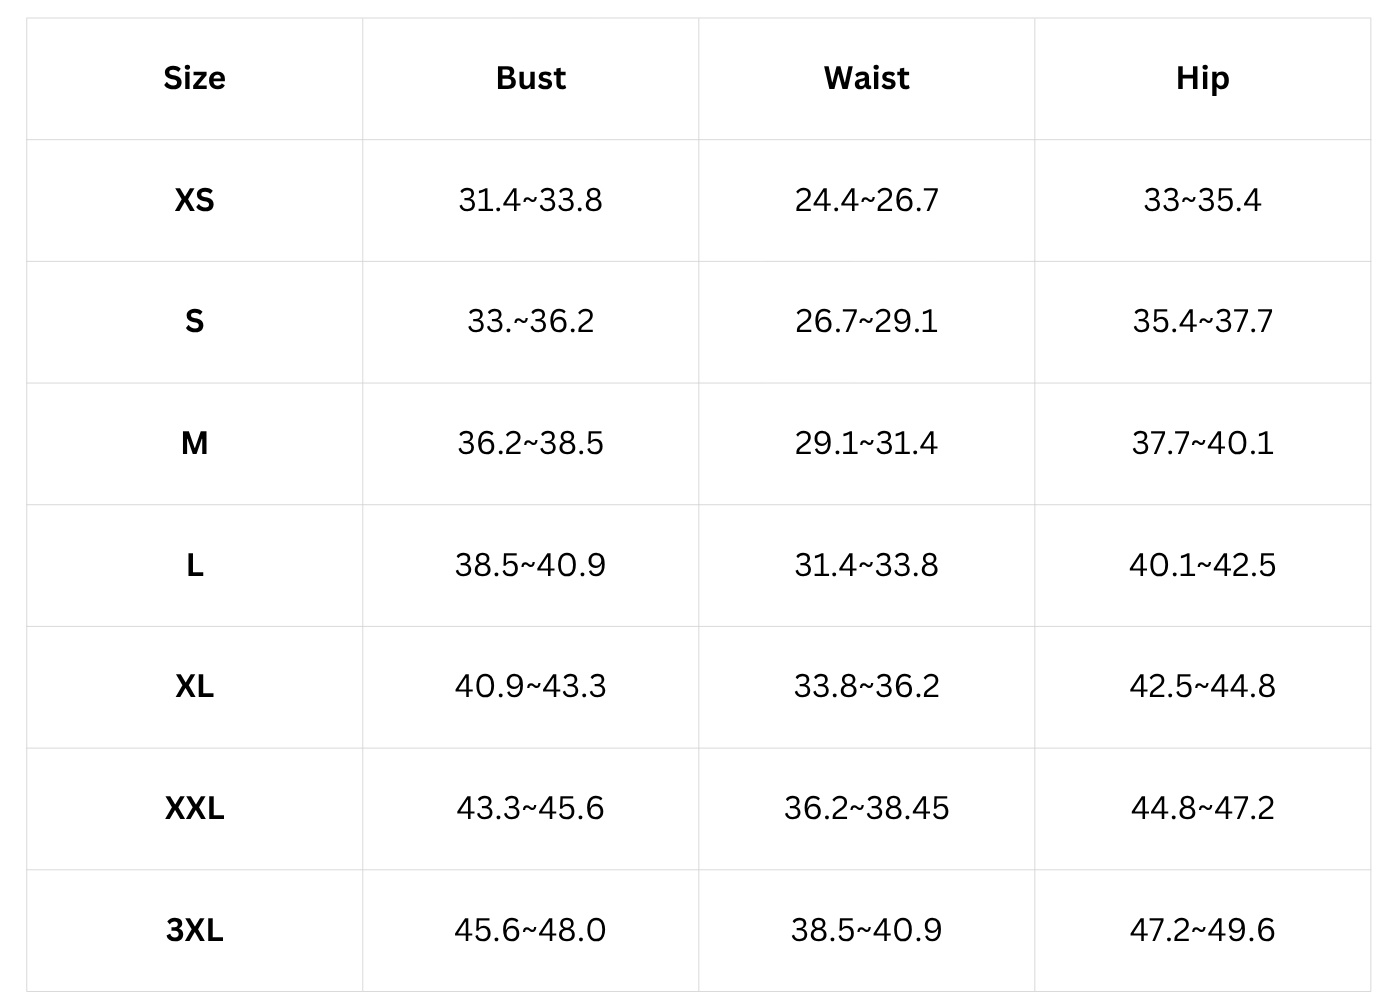Select bust value 38.5~40.9
This screenshot has width=1400, height=1000.
[530, 565]
